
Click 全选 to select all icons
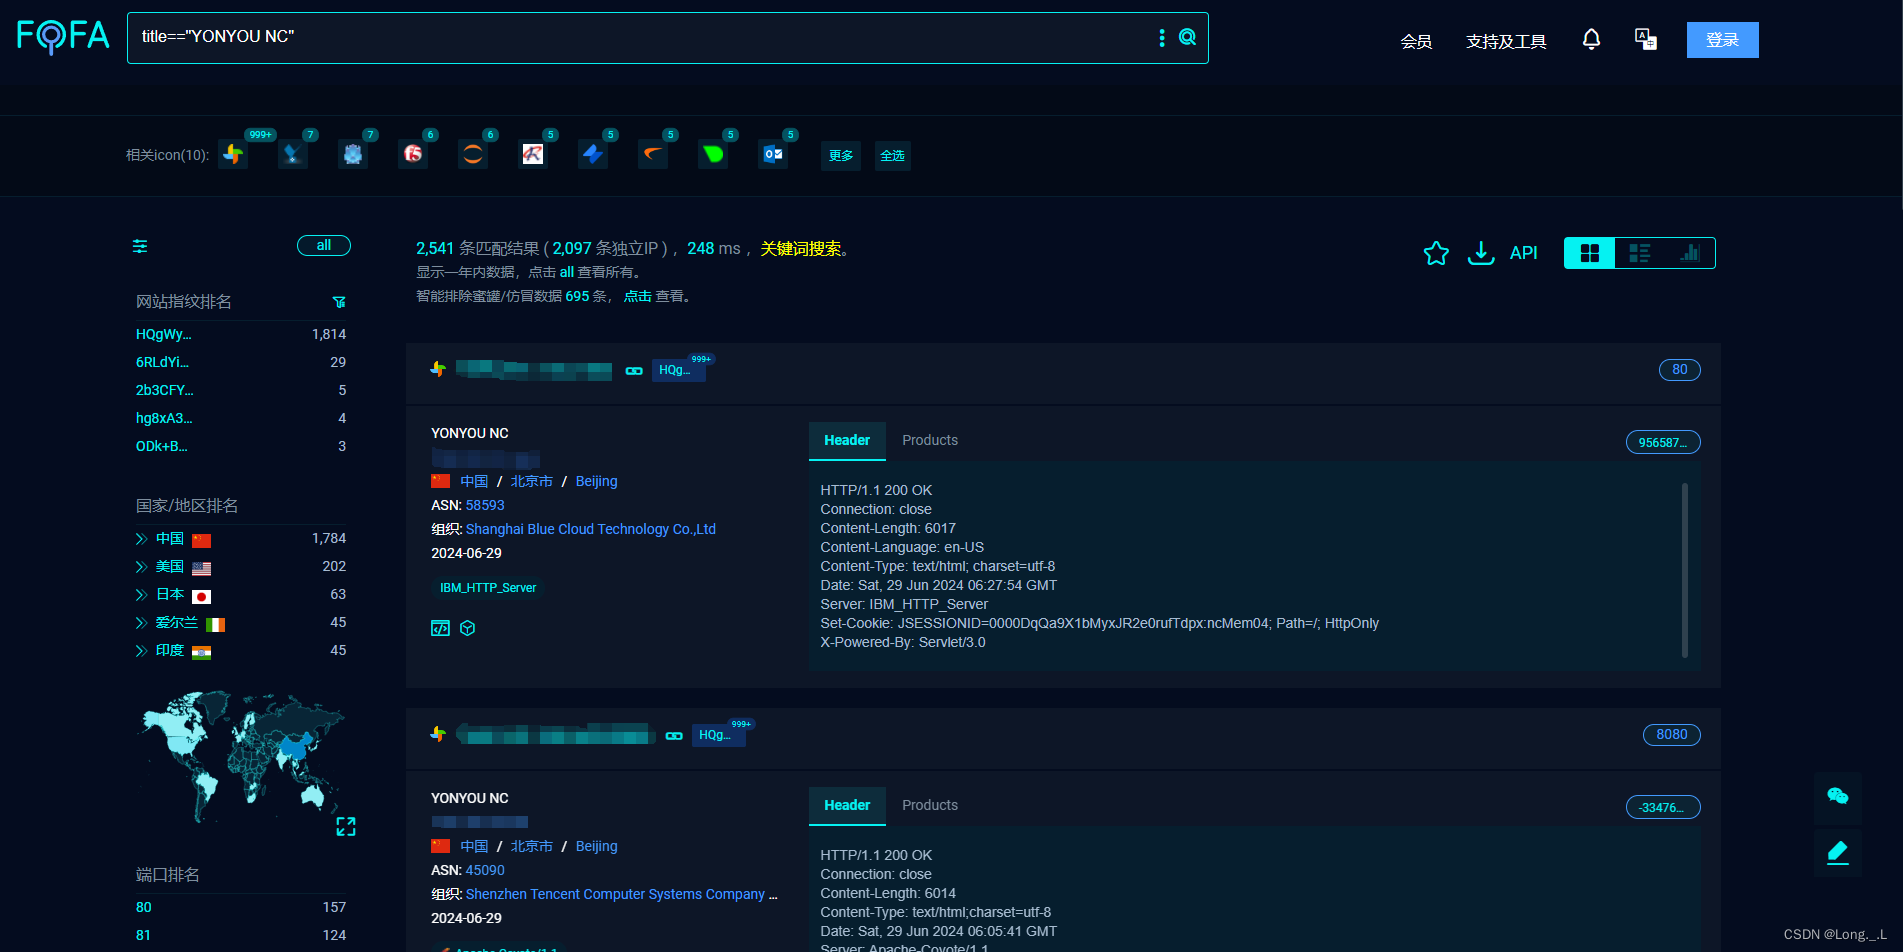click(x=892, y=155)
